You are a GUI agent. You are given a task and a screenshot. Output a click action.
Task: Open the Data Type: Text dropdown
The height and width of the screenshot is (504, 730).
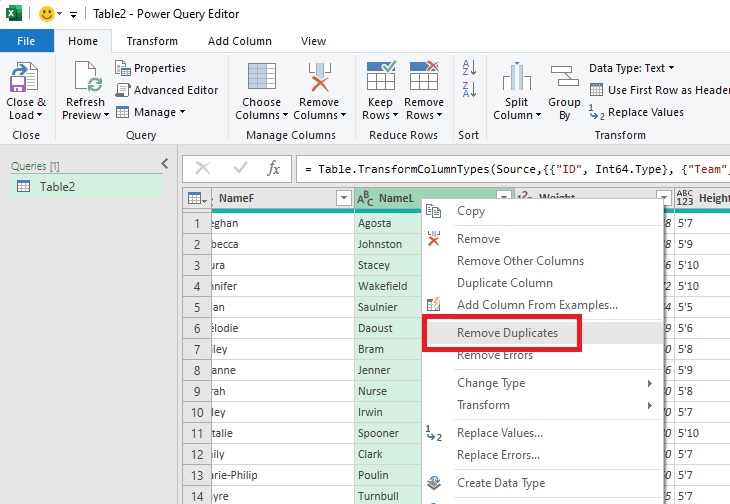pos(631,68)
